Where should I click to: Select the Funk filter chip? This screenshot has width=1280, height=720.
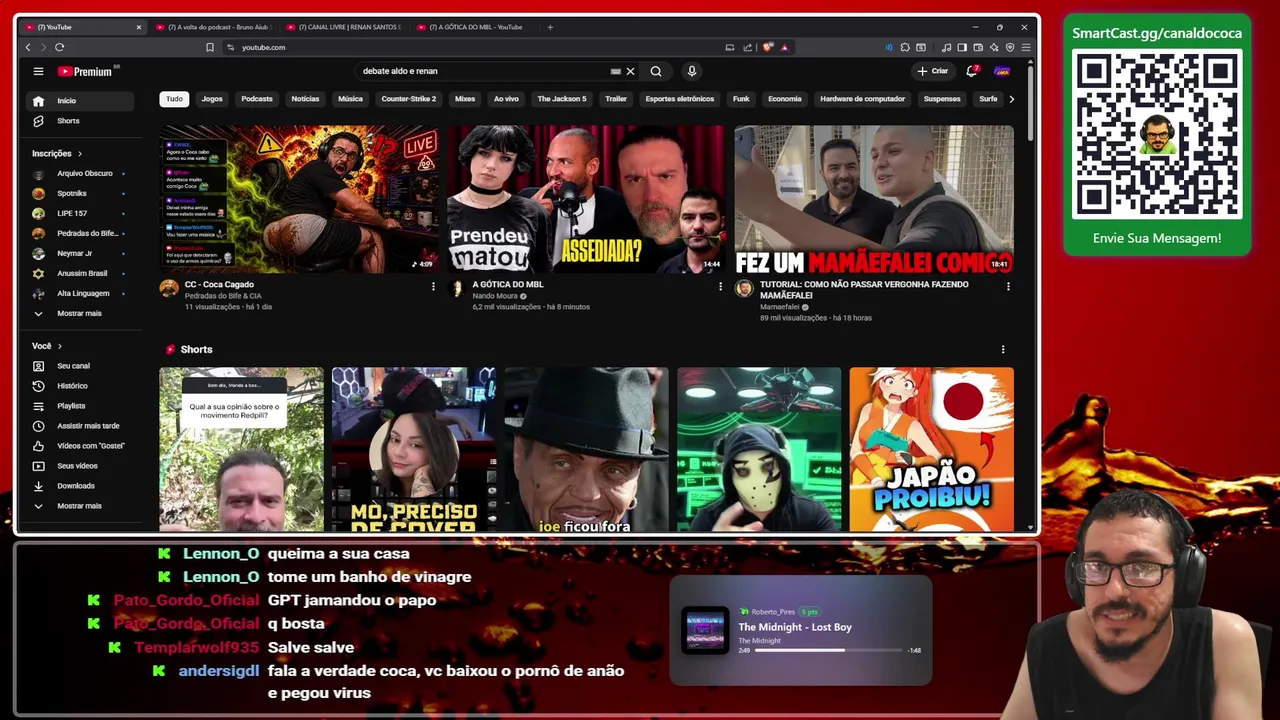coord(741,99)
